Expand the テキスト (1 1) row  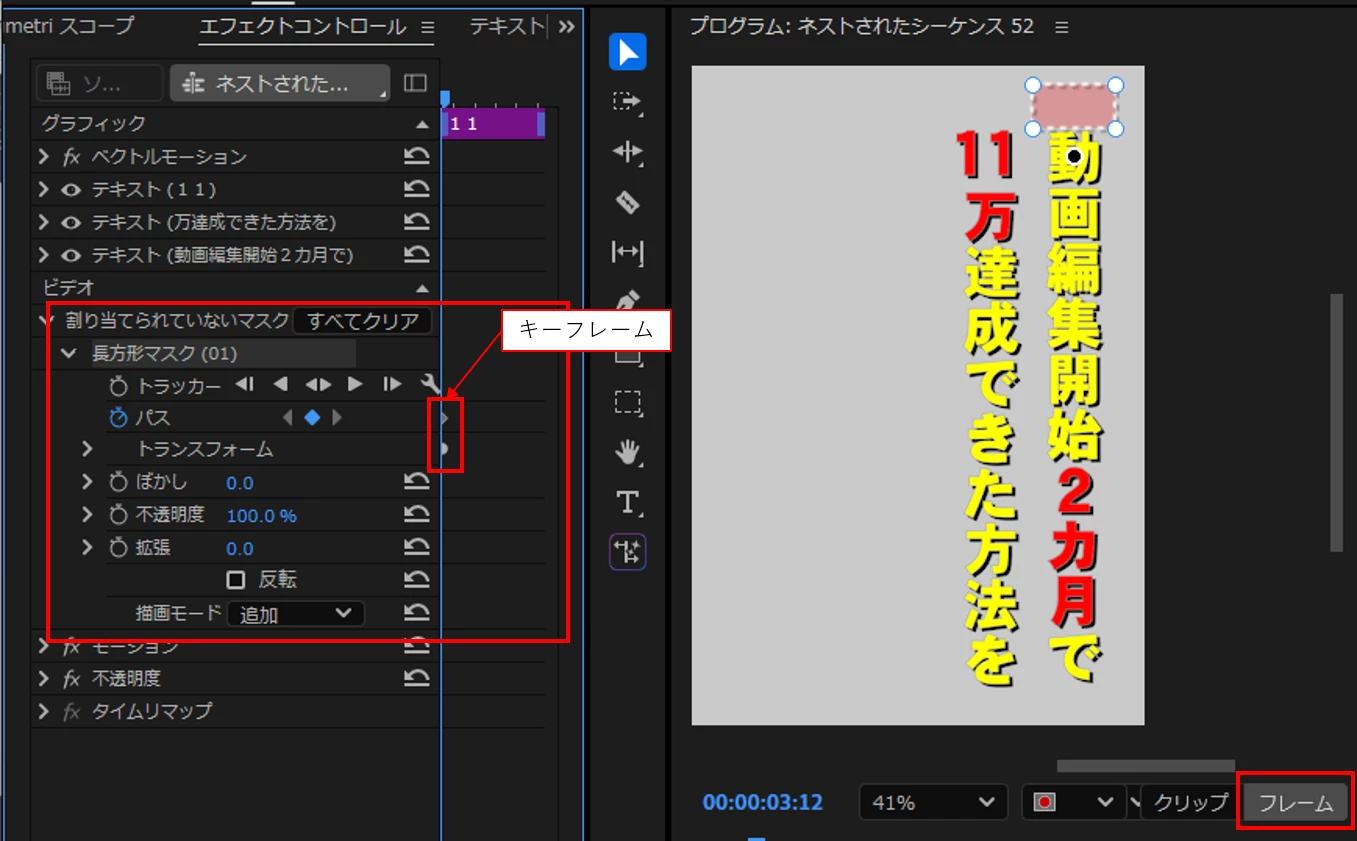click(43, 189)
